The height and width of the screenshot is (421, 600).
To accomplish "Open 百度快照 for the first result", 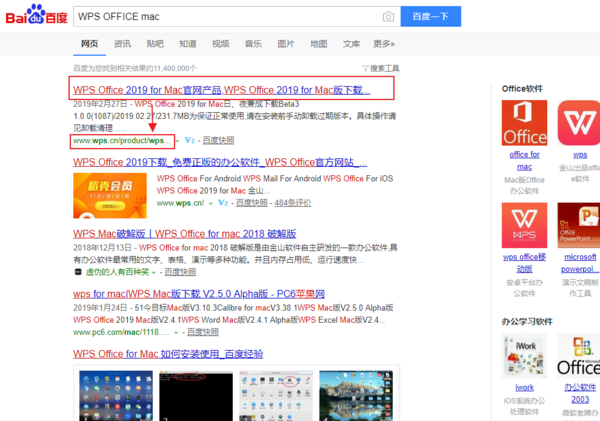I will point(218,140).
